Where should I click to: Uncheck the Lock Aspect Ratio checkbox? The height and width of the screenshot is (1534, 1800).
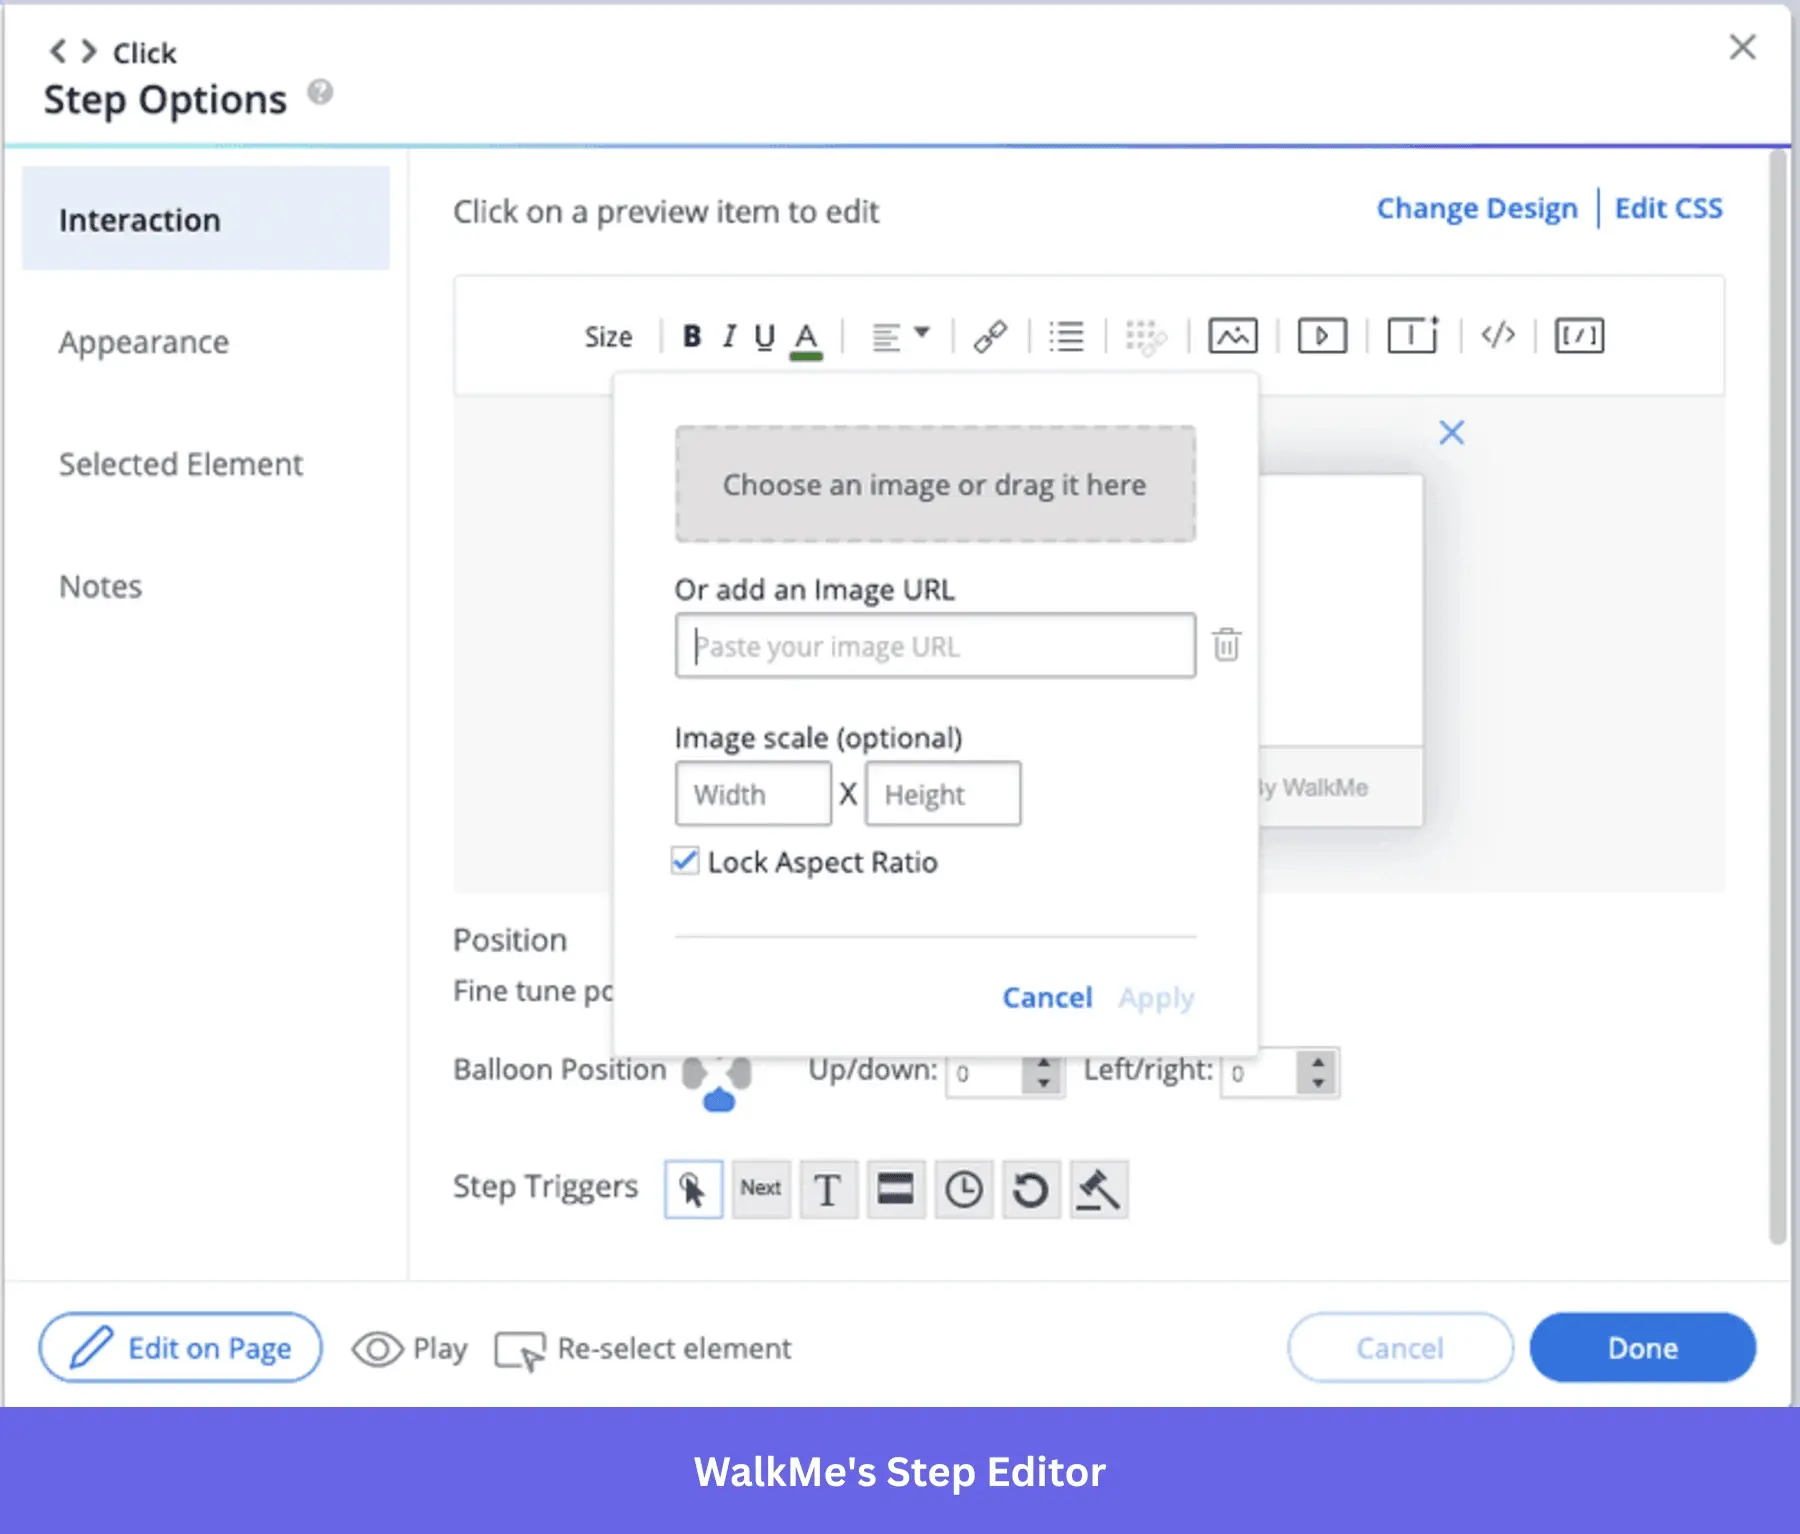click(x=685, y=861)
